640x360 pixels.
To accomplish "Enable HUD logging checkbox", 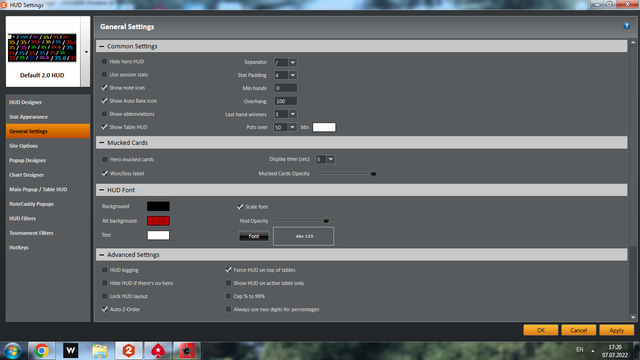I will (104, 270).
